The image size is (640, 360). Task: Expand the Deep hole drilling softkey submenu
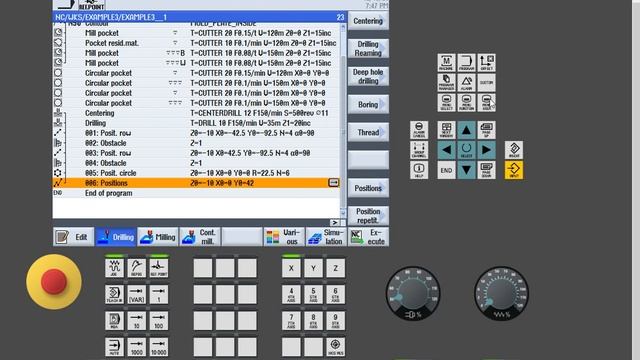[x=368, y=76]
